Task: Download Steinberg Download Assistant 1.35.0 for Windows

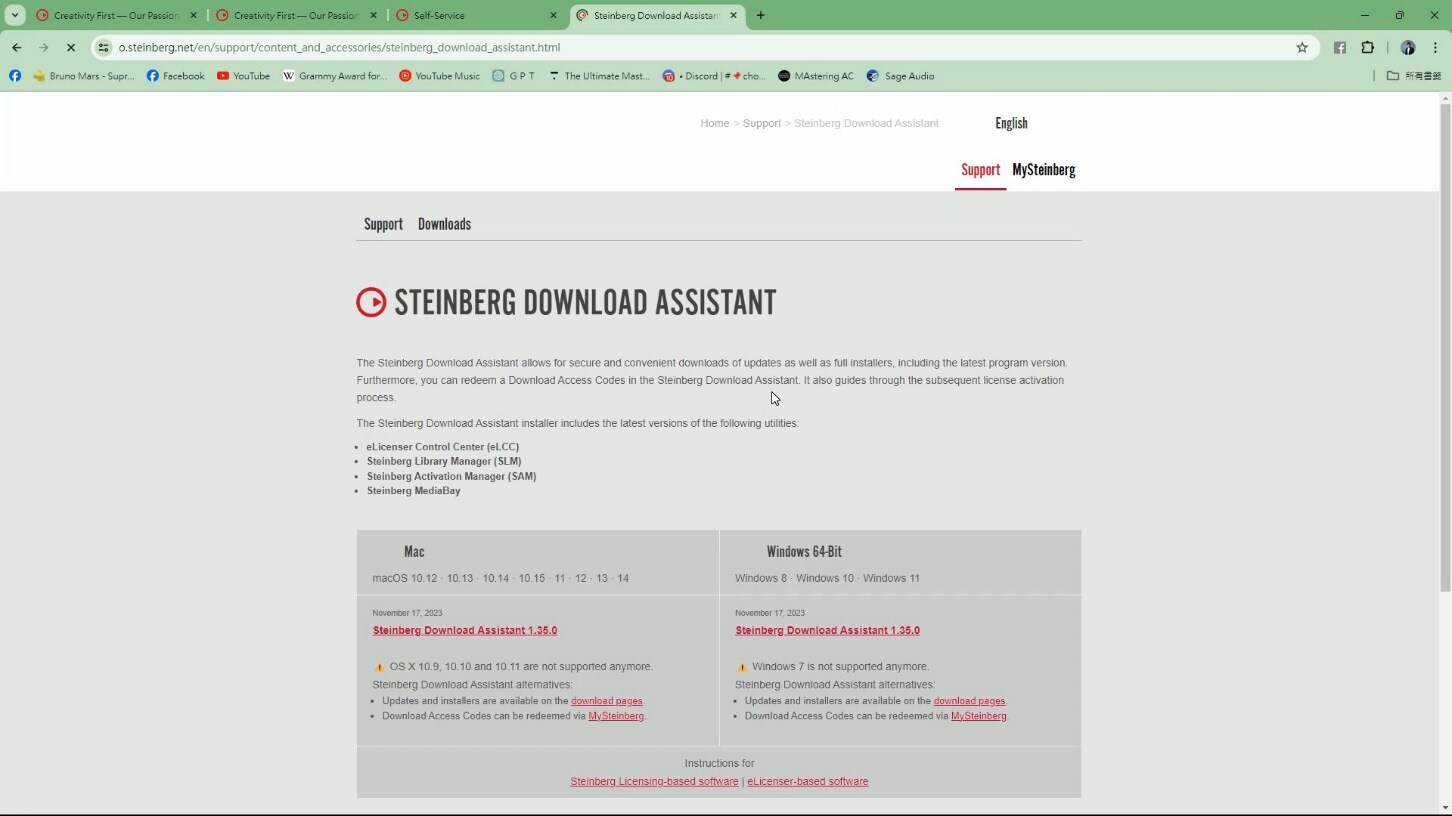Action: point(827,630)
